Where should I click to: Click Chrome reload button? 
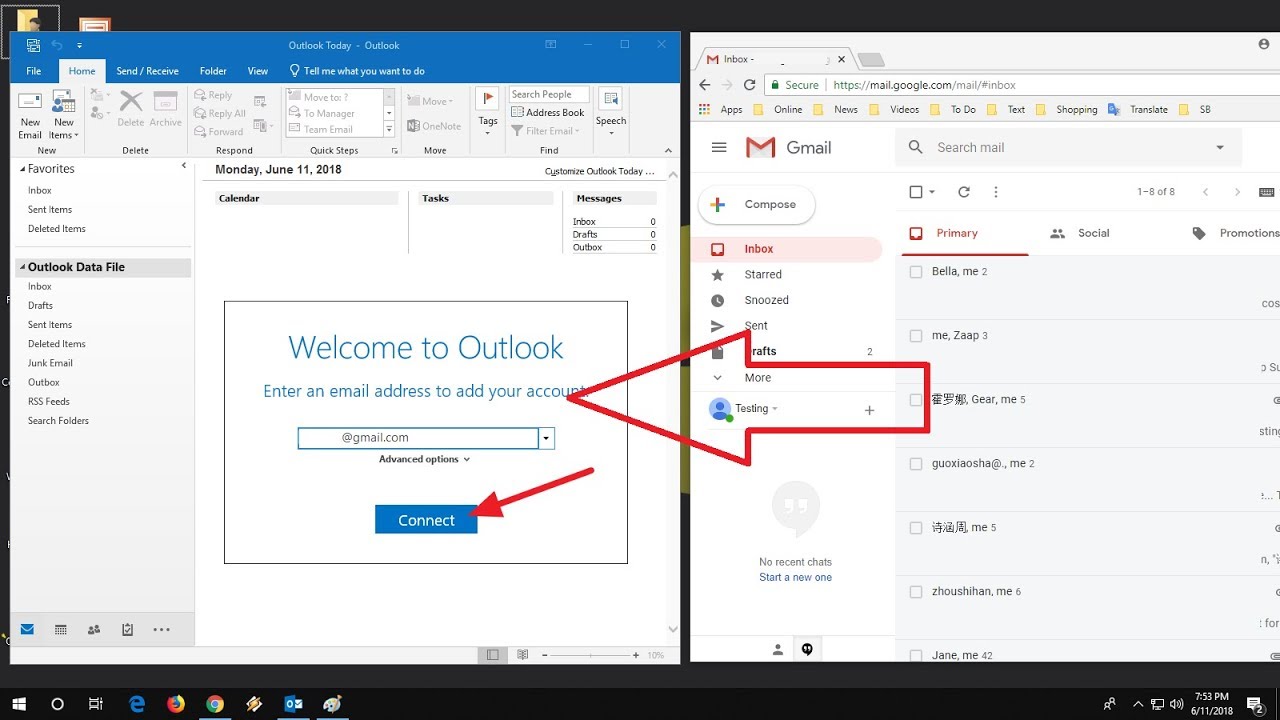click(750, 85)
